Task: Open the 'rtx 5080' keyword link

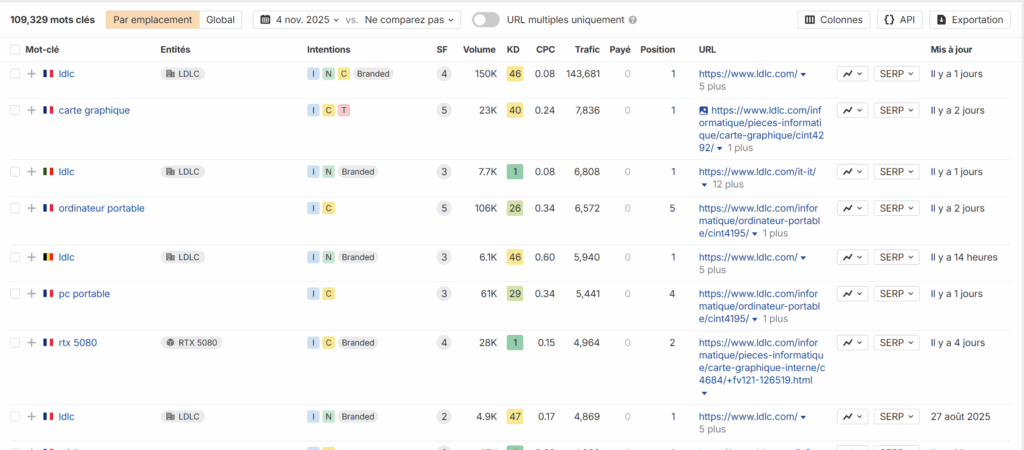Action: tap(78, 342)
